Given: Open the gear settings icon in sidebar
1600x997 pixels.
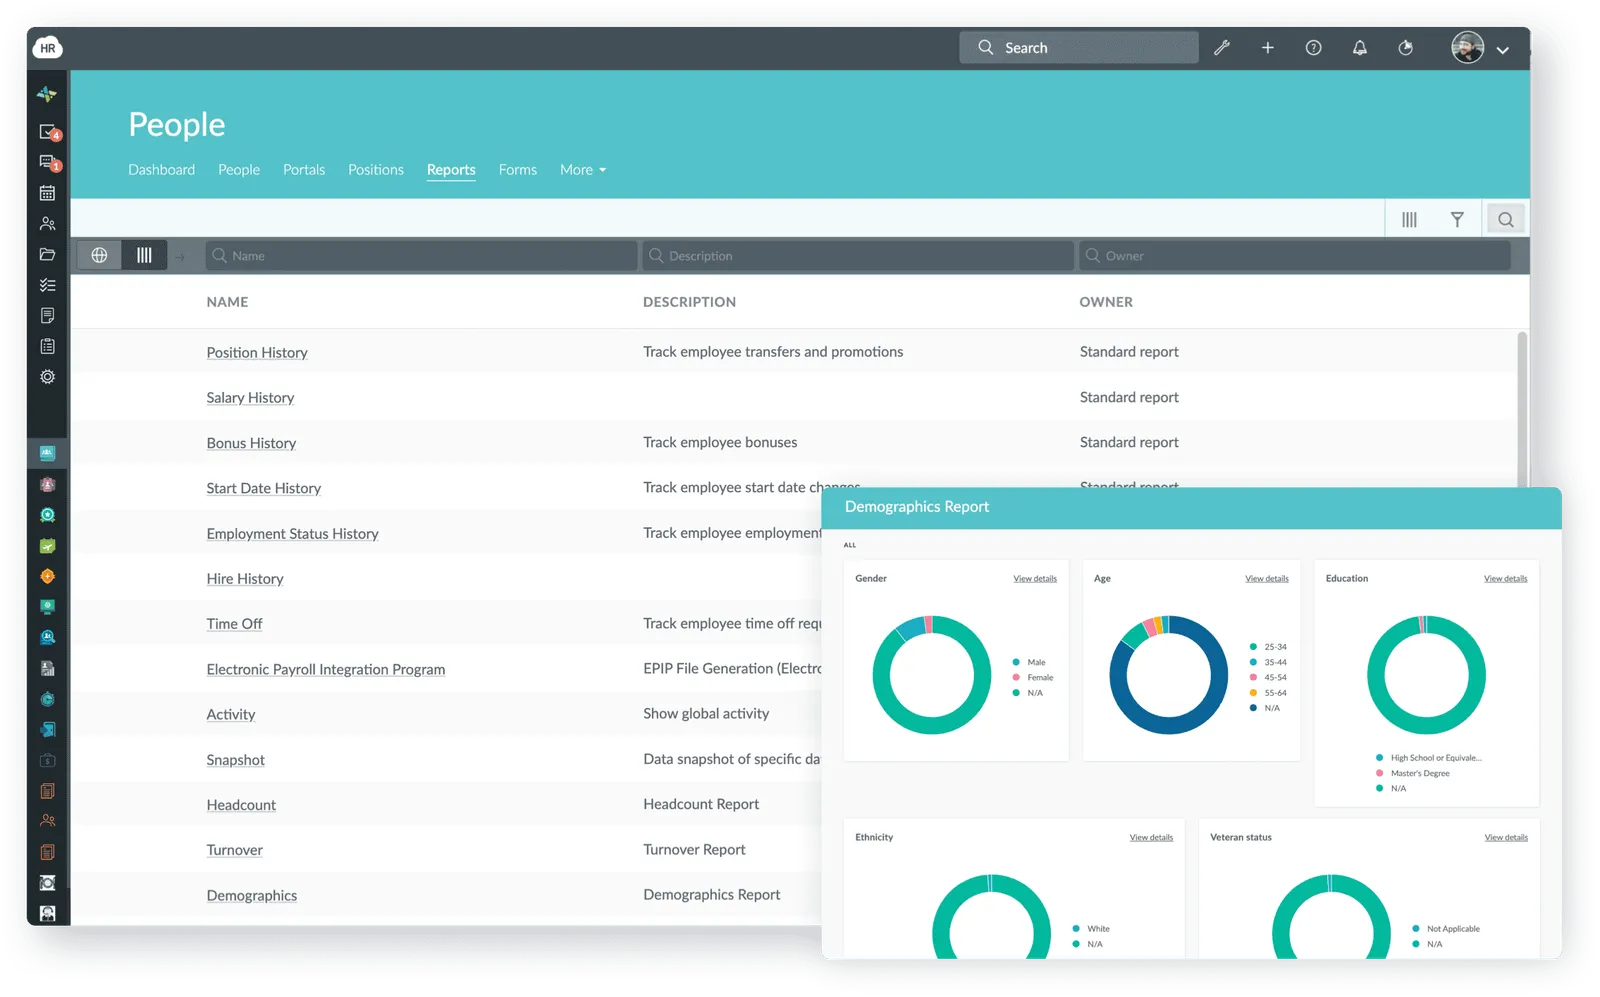Looking at the screenshot, I should pos(47,377).
